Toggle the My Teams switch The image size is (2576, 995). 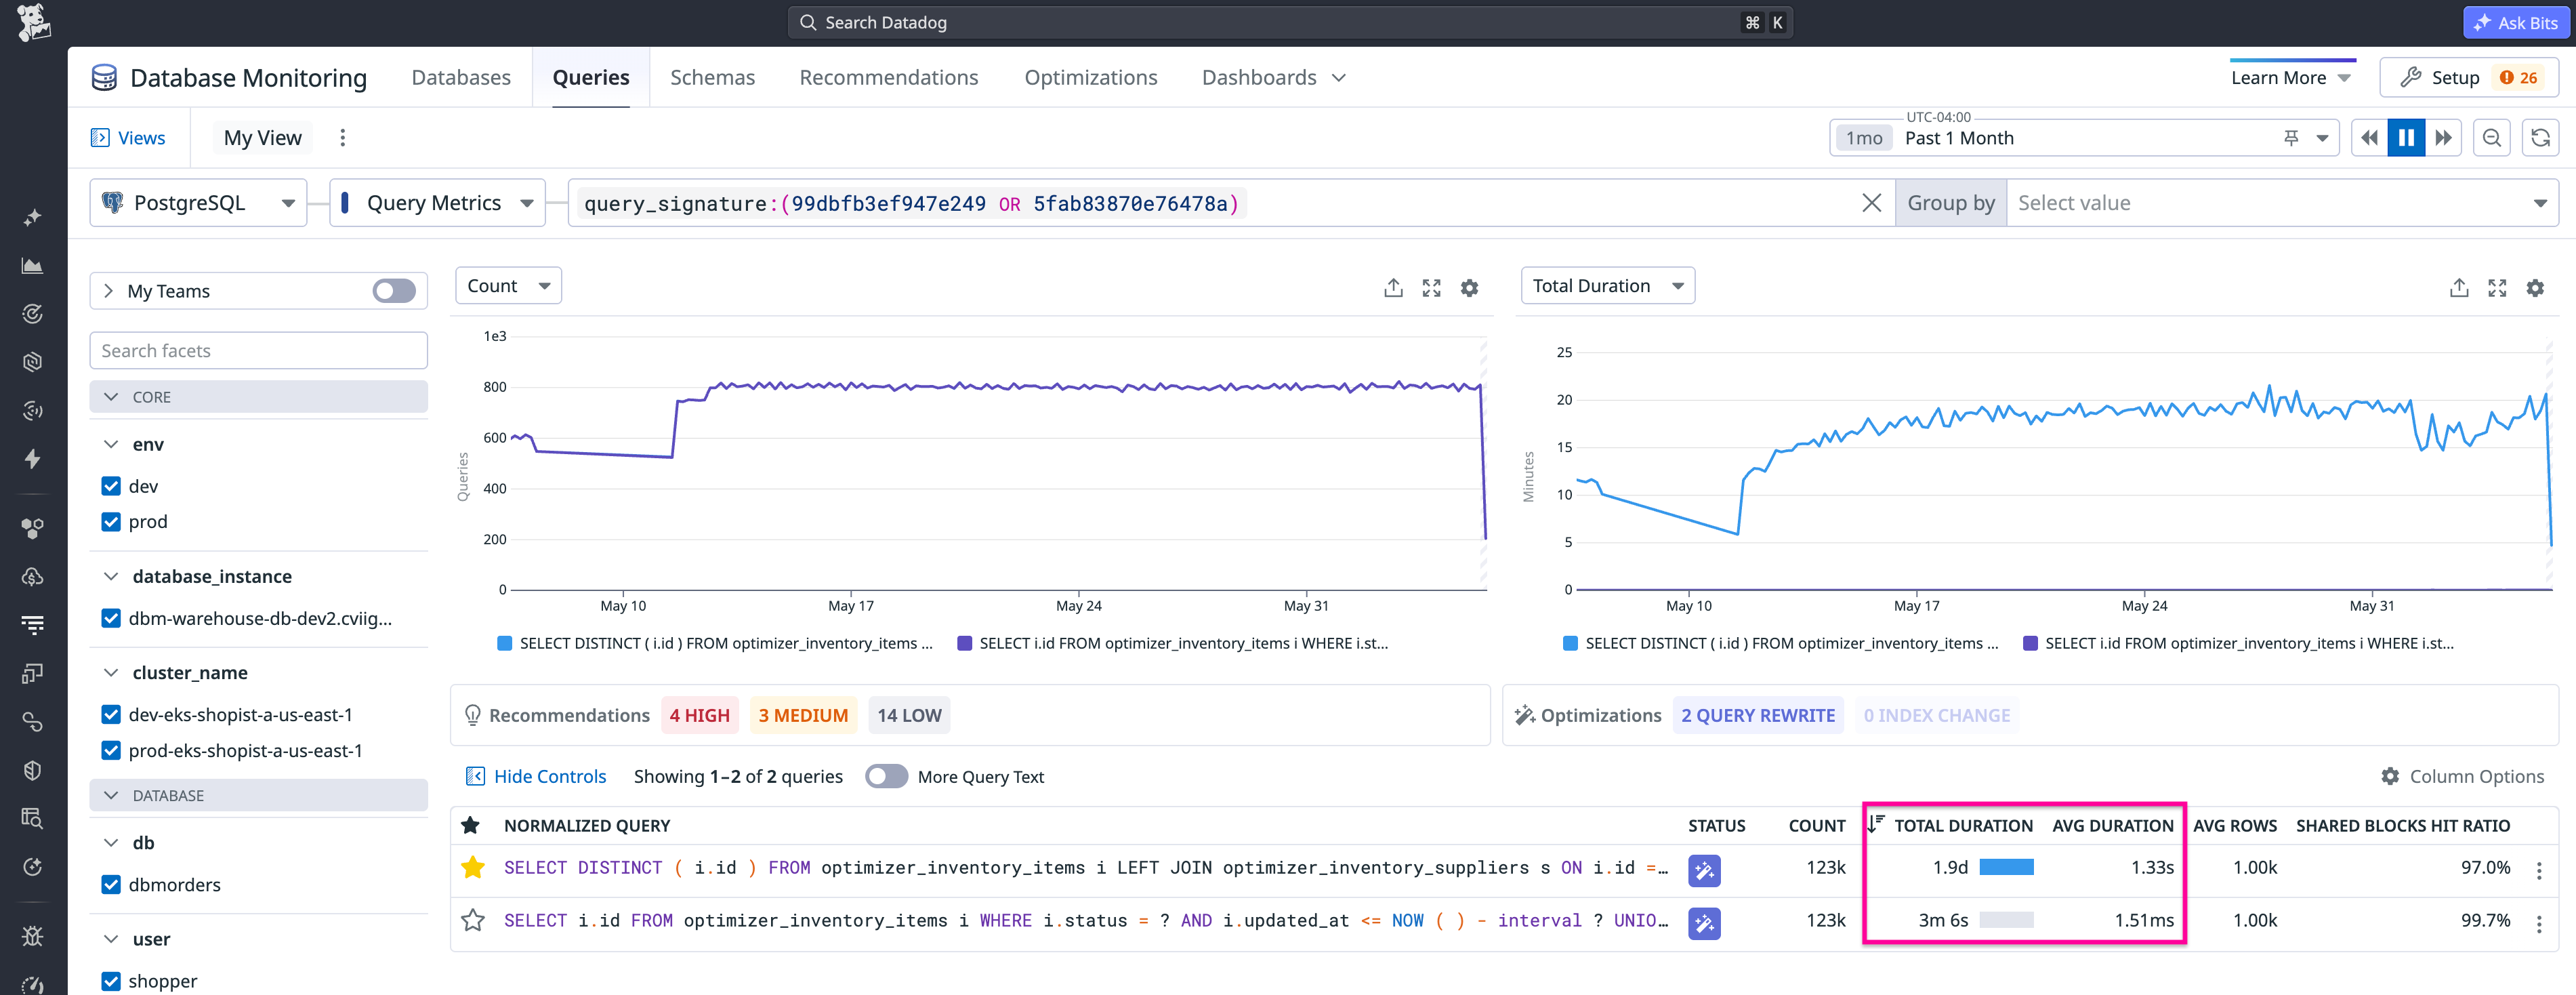click(394, 291)
